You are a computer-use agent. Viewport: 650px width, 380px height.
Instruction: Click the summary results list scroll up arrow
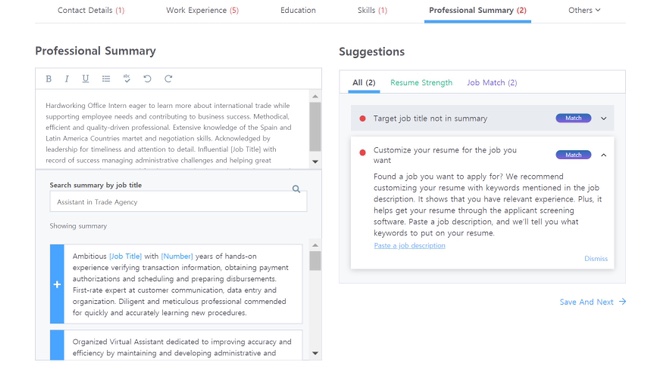(x=315, y=245)
